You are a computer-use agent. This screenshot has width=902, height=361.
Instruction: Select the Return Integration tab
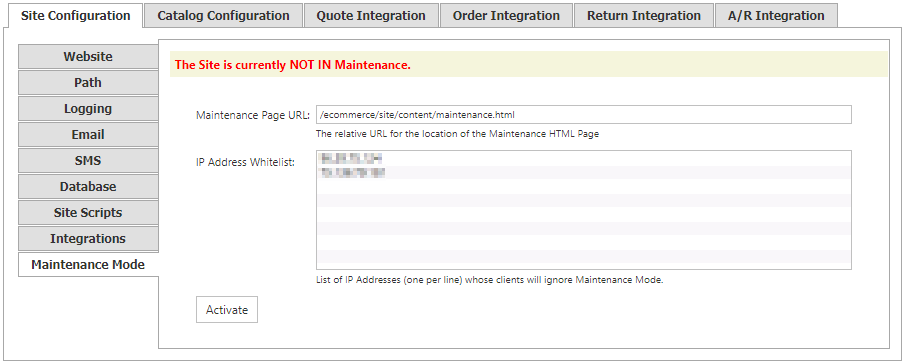click(x=644, y=16)
